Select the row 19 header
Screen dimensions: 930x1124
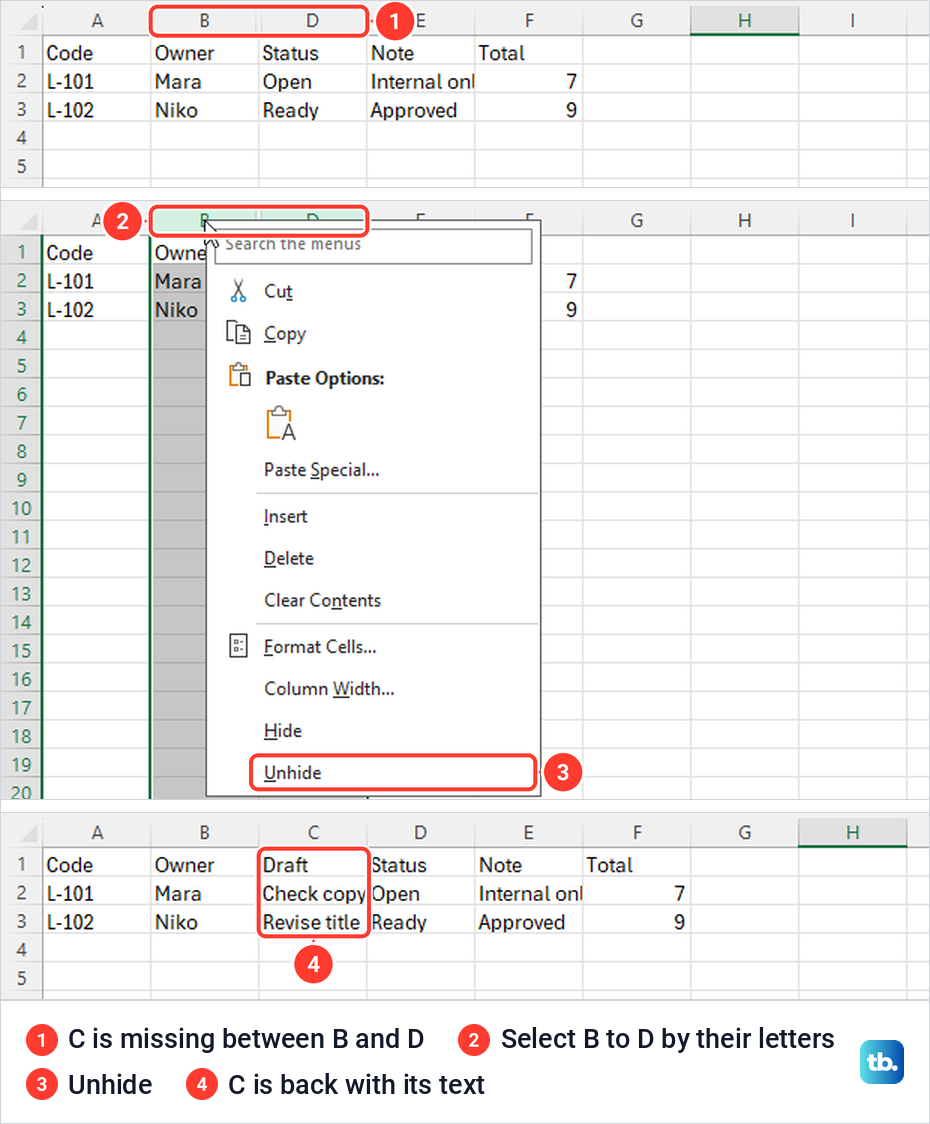click(22, 765)
